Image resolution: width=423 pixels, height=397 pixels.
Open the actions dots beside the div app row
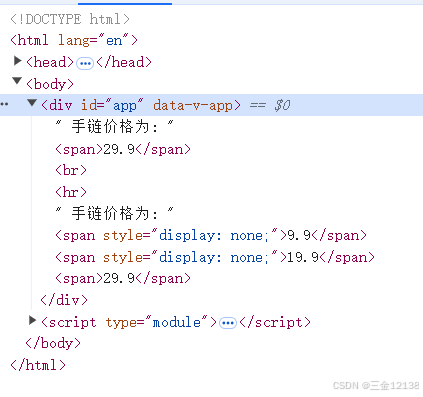[4, 104]
